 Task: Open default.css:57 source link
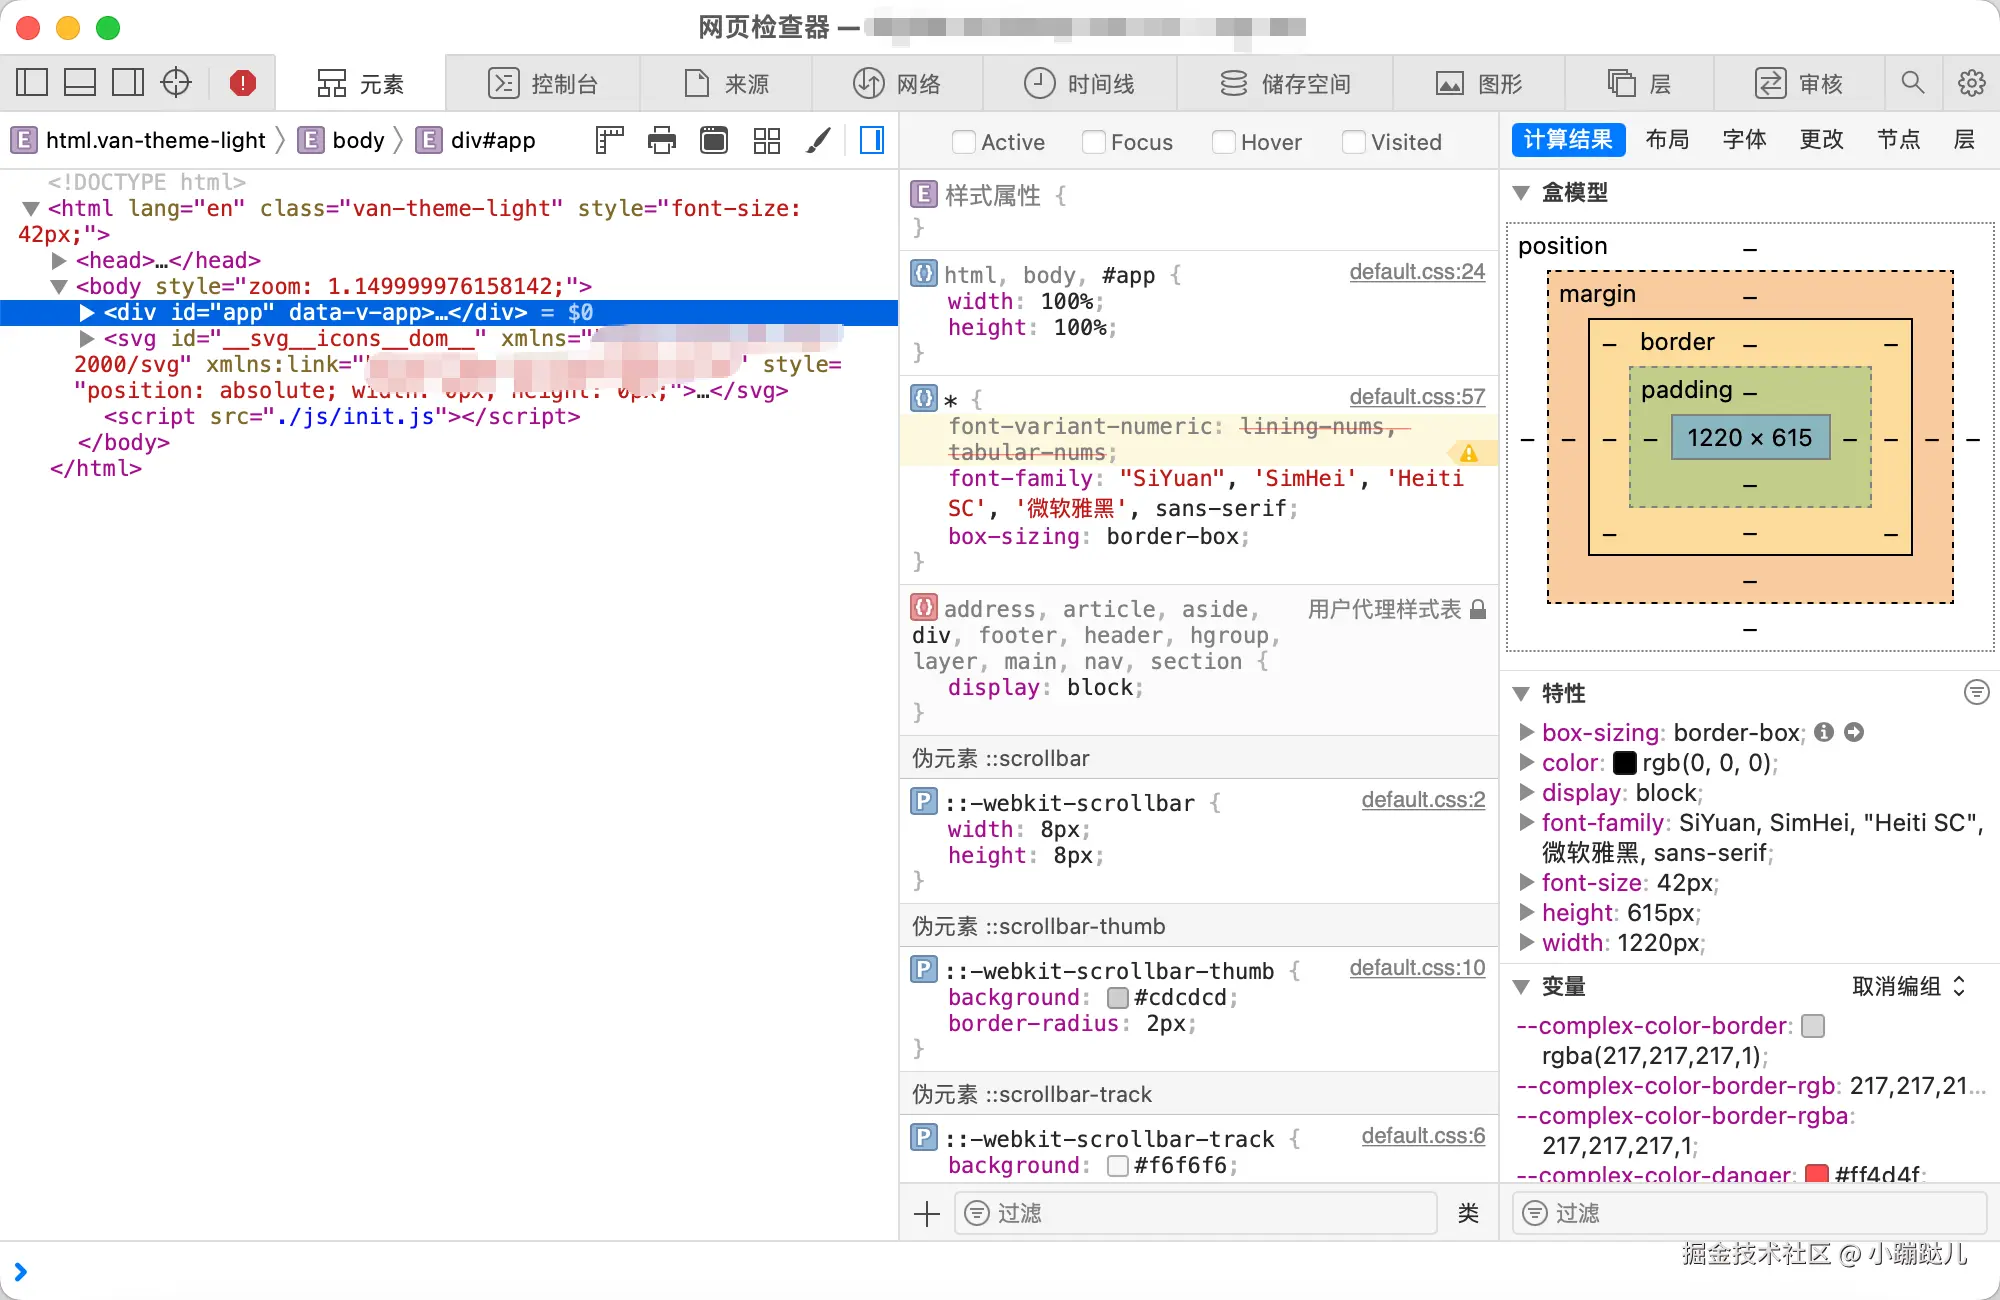[1416, 397]
